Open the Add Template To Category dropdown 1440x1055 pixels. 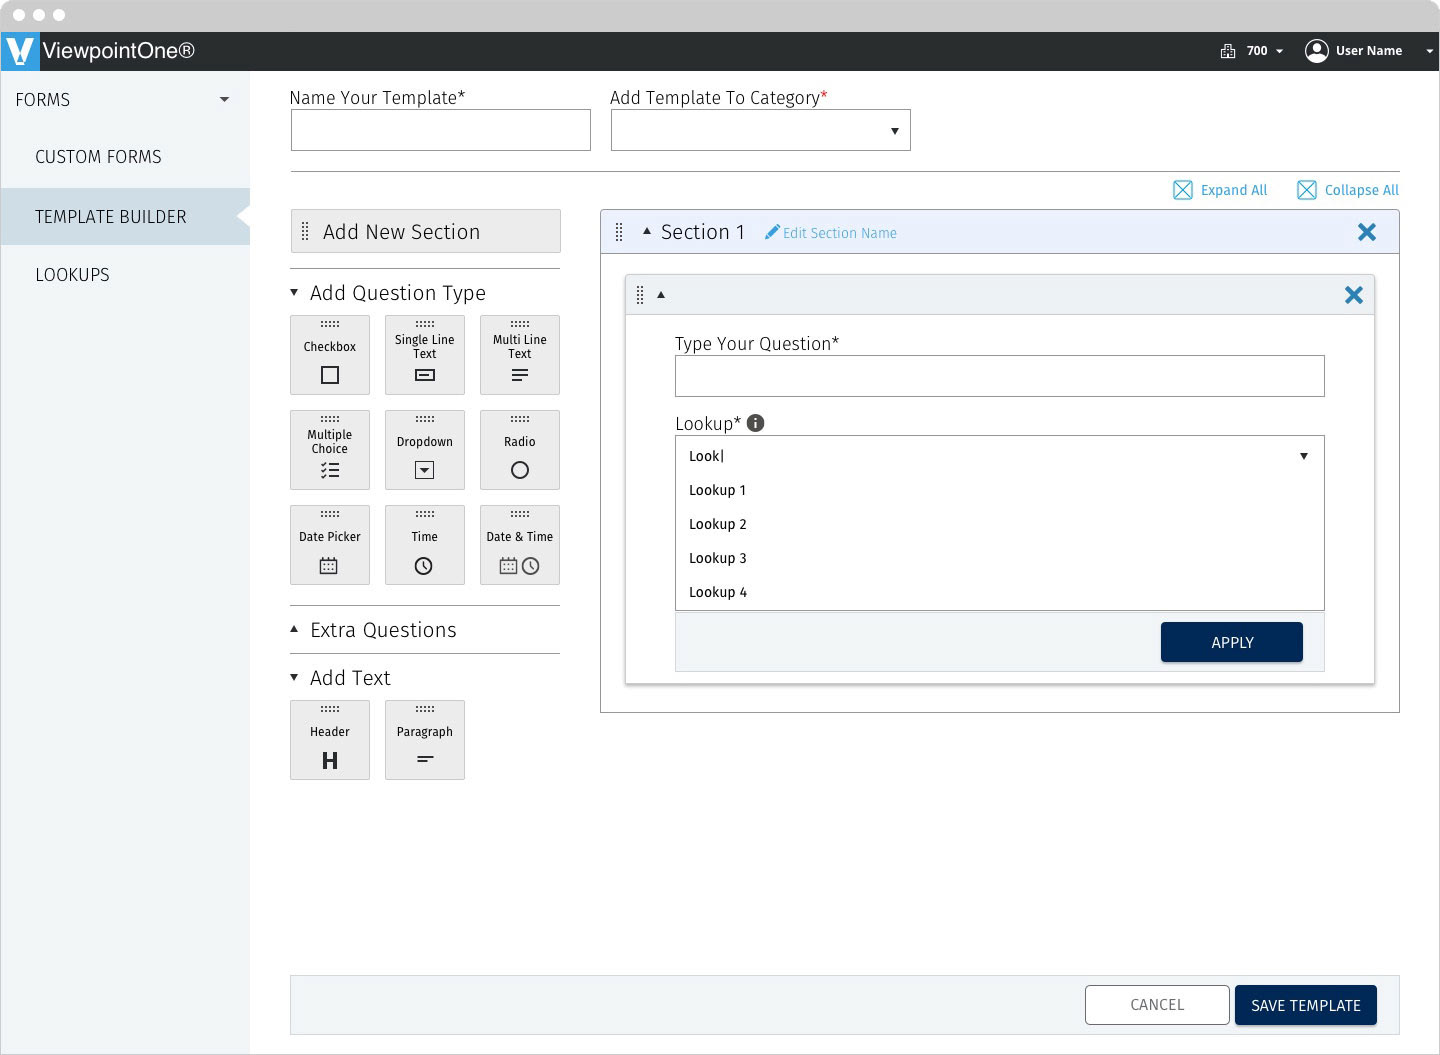click(x=761, y=130)
